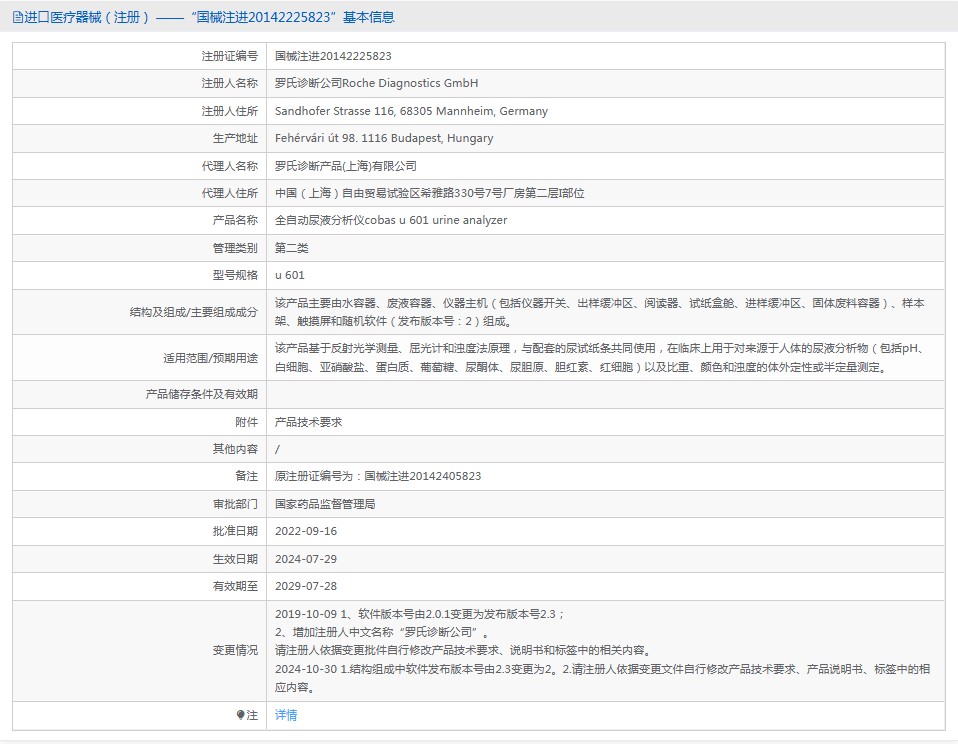Select production address Fehérvári út 98 Budapest
The height and width of the screenshot is (744, 958).
pyautogui.click(x=384, y=138)
